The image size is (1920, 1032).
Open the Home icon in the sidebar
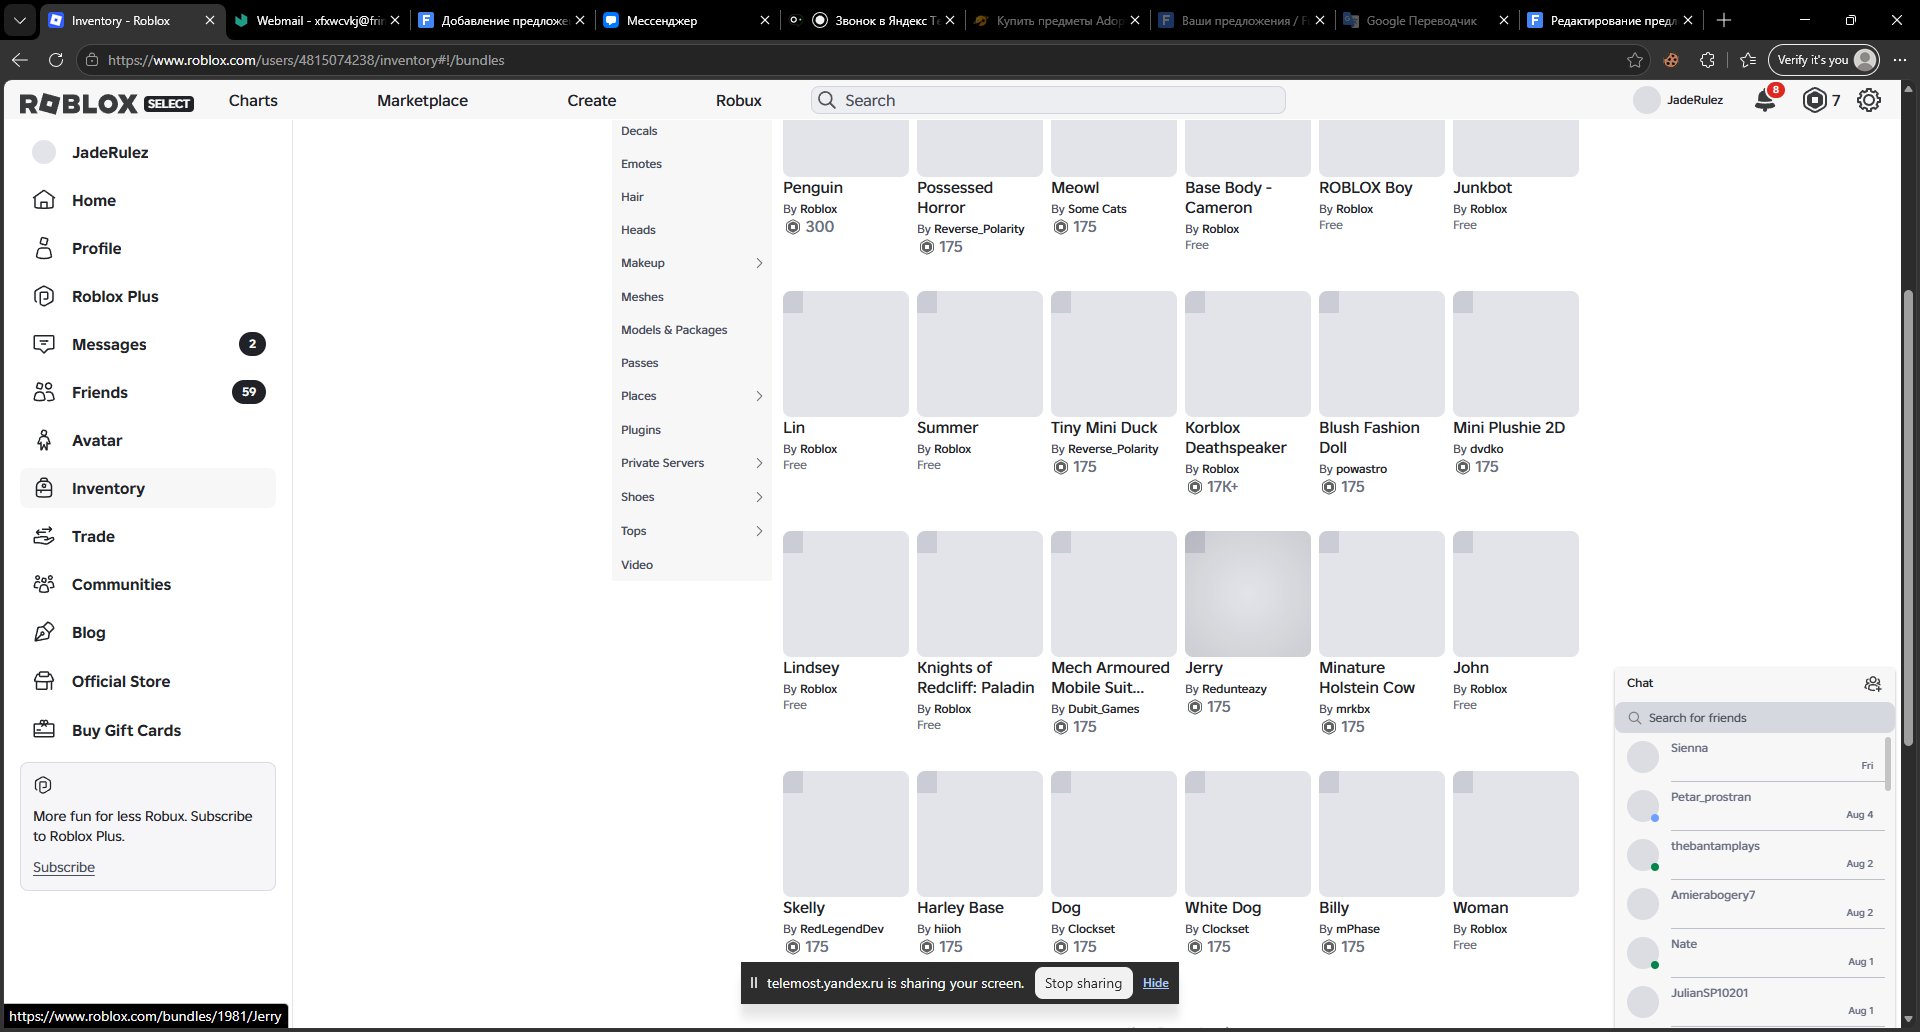44,200
